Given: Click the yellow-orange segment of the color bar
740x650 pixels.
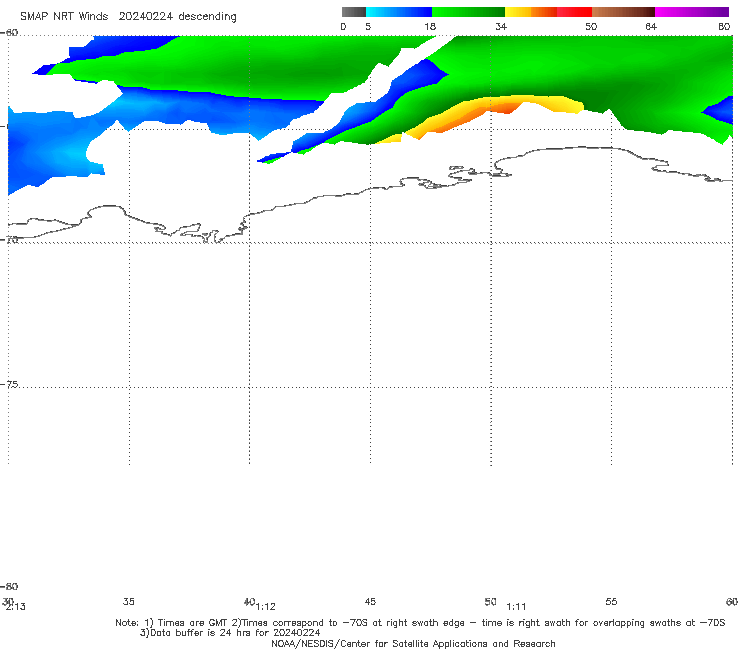Looking at the screenshot, I should pos(531,12).
